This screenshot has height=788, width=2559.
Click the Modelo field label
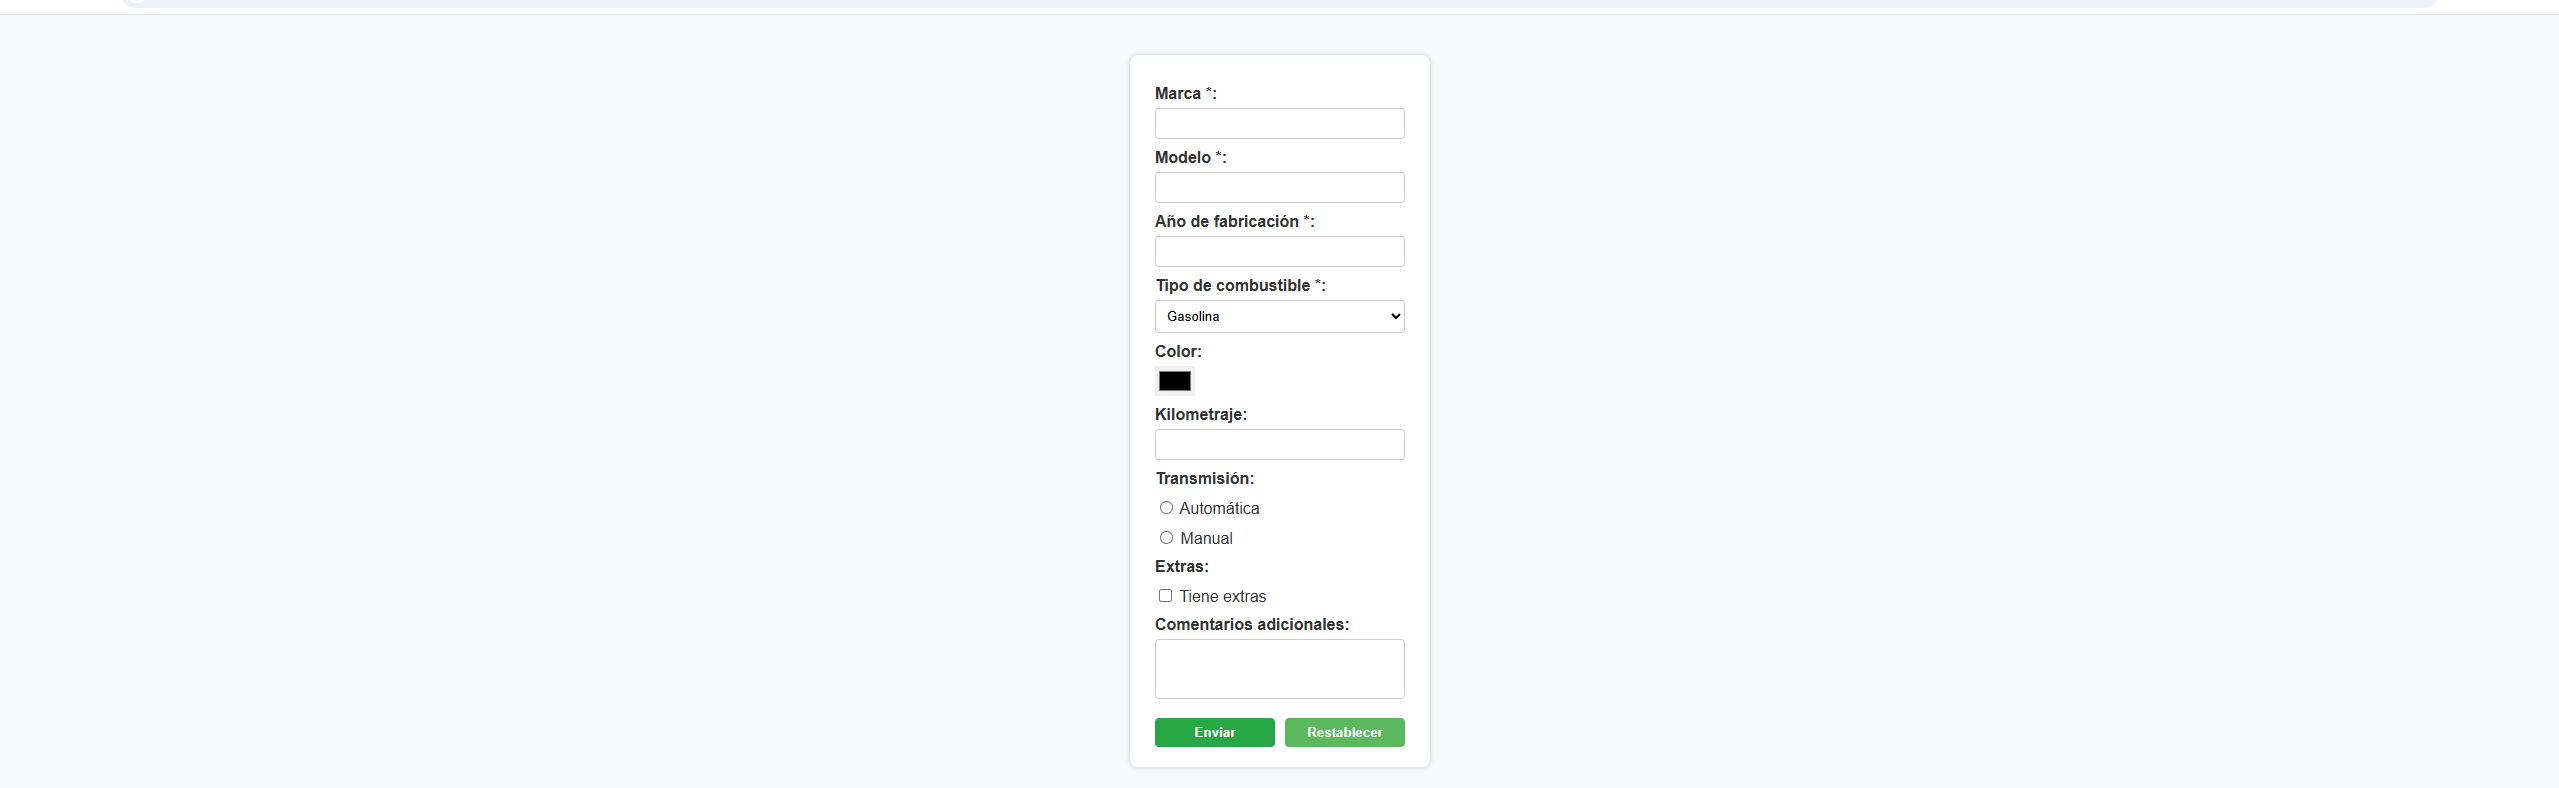1183,158
